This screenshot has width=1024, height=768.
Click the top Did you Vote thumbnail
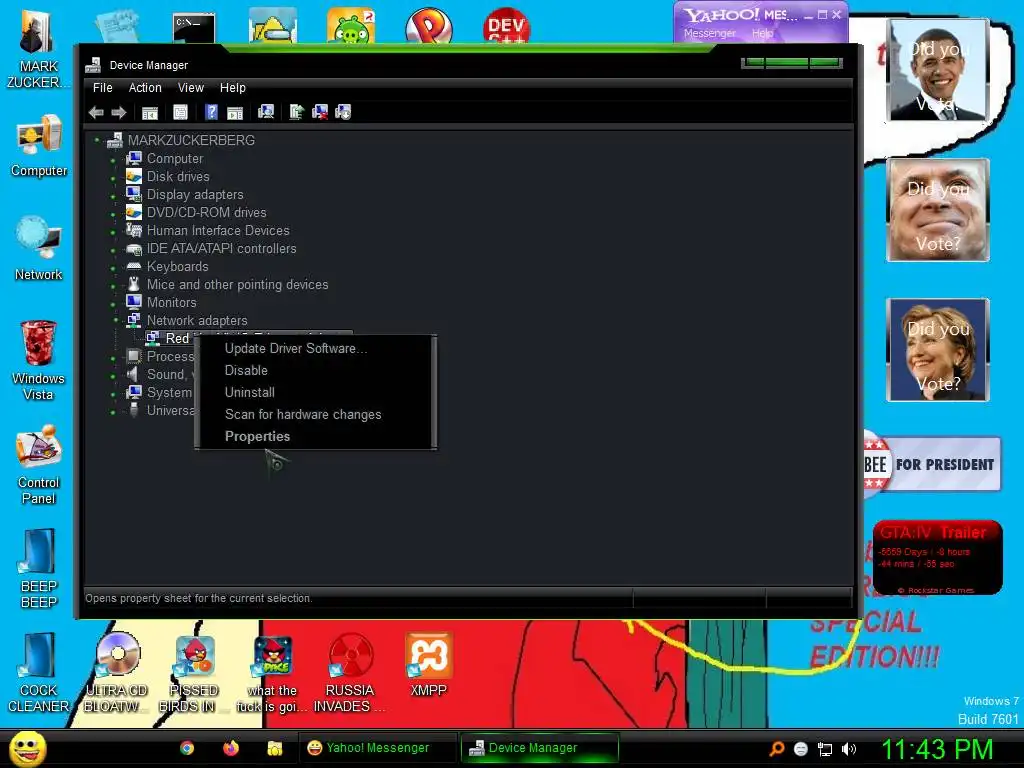[938, 70]
